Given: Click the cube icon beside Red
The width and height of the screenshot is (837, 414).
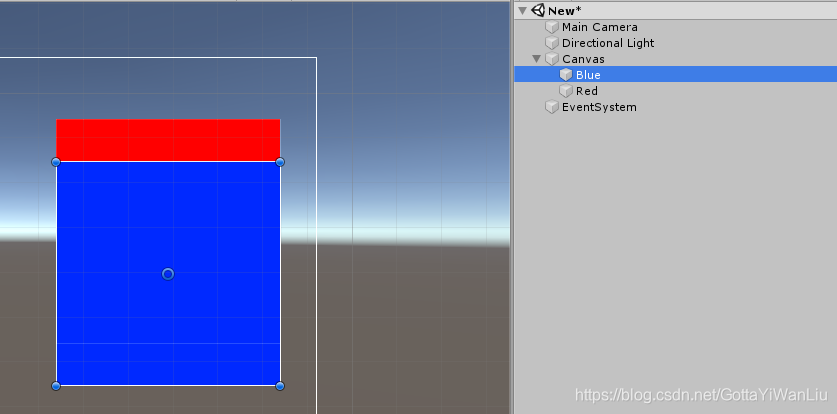Looking at the screenshot, I should point(566,91).
